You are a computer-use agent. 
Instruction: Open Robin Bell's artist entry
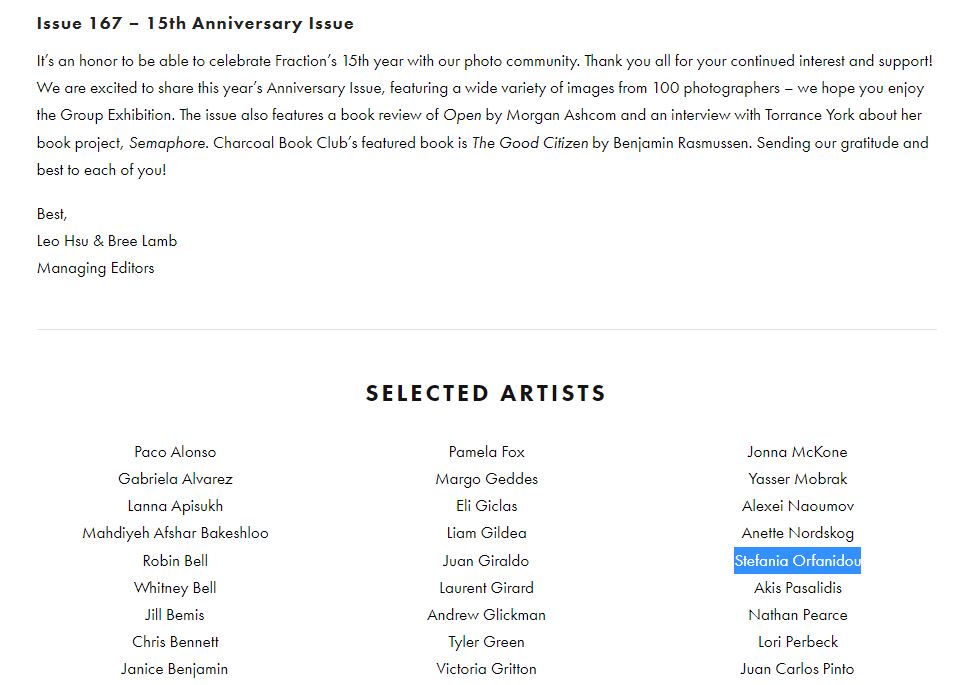point(175,561)
